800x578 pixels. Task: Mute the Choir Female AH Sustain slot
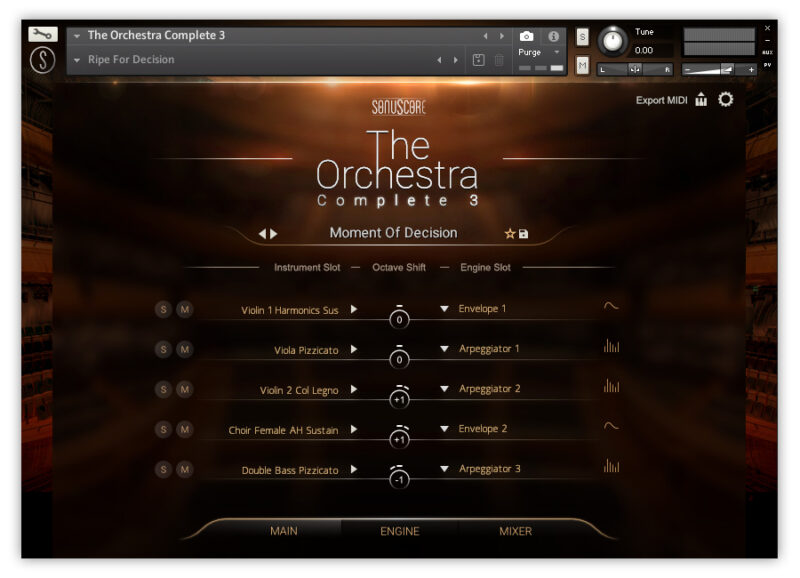click(x=184, y=428)
